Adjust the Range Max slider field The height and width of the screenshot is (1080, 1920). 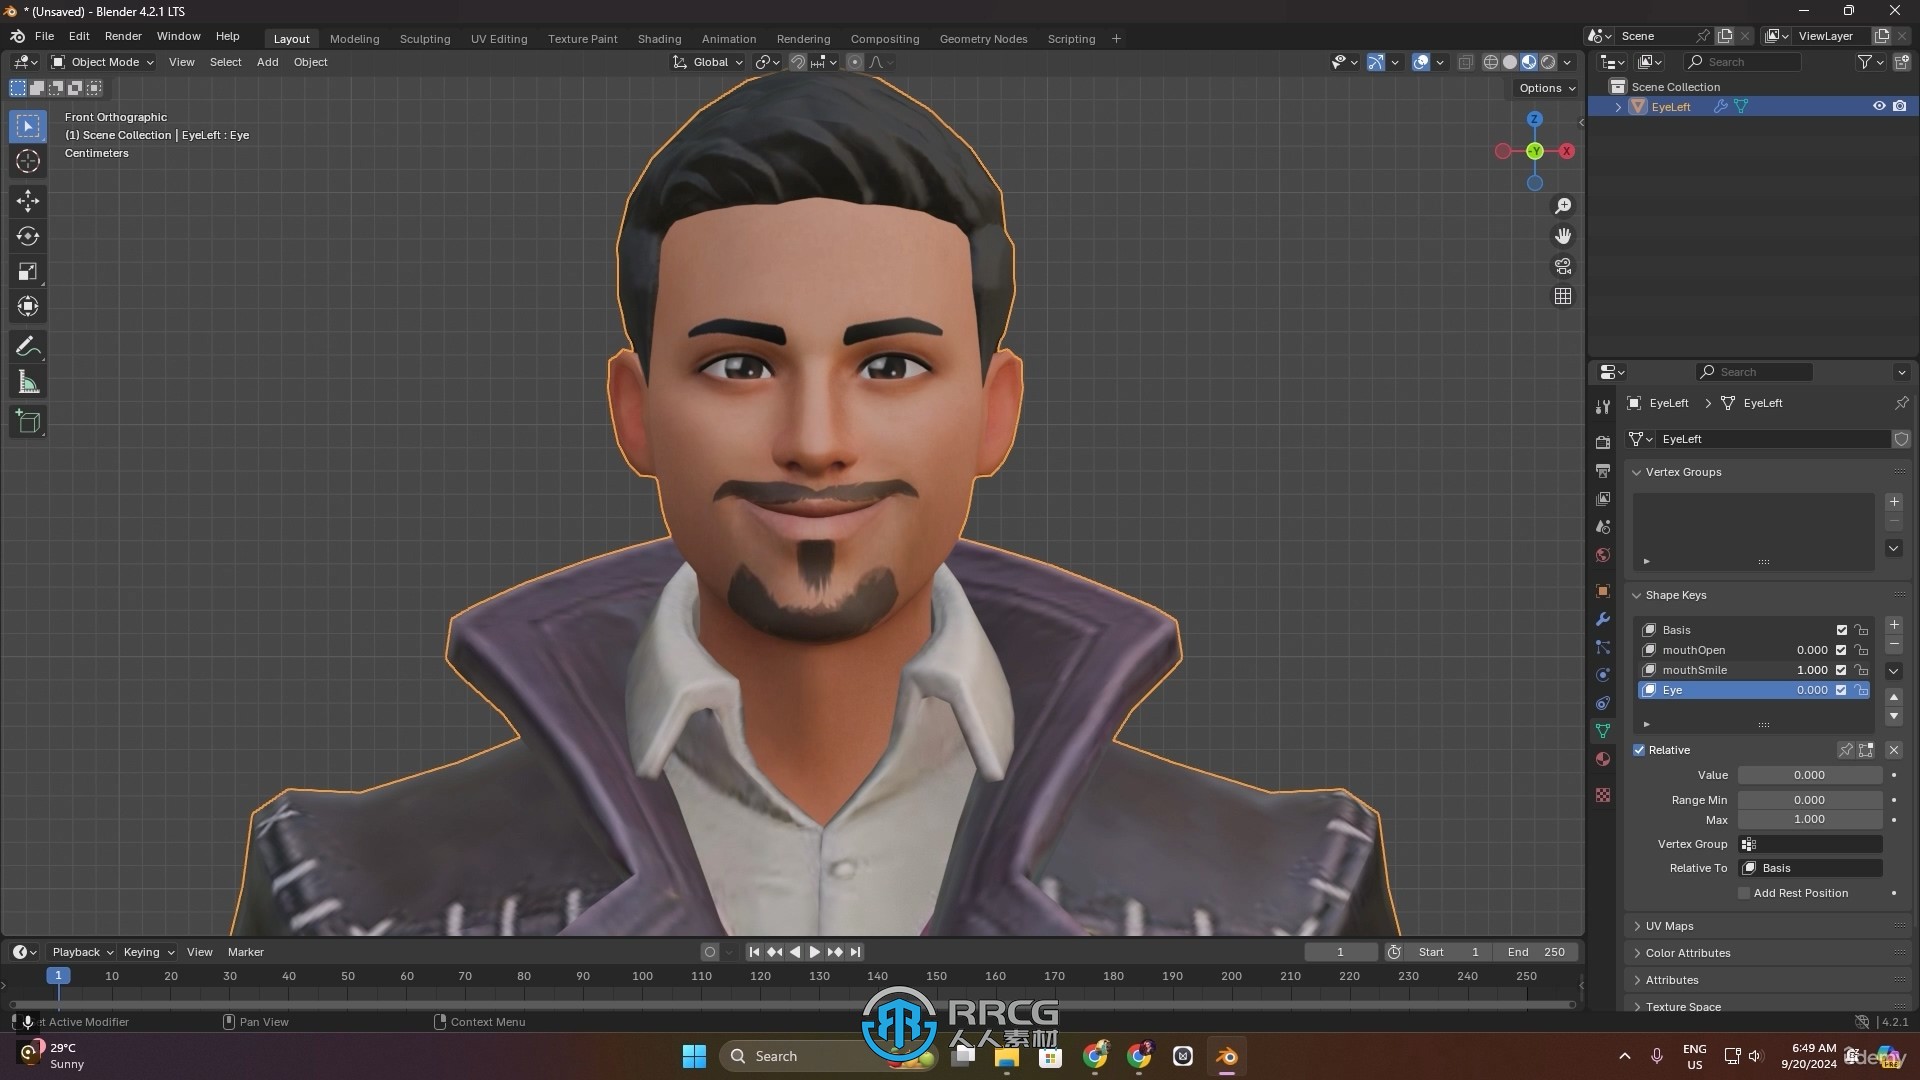pyautogui.click(x=1810, y=819)
